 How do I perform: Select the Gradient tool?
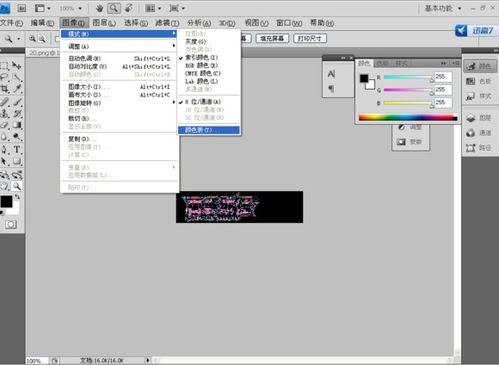click(17, 125)
